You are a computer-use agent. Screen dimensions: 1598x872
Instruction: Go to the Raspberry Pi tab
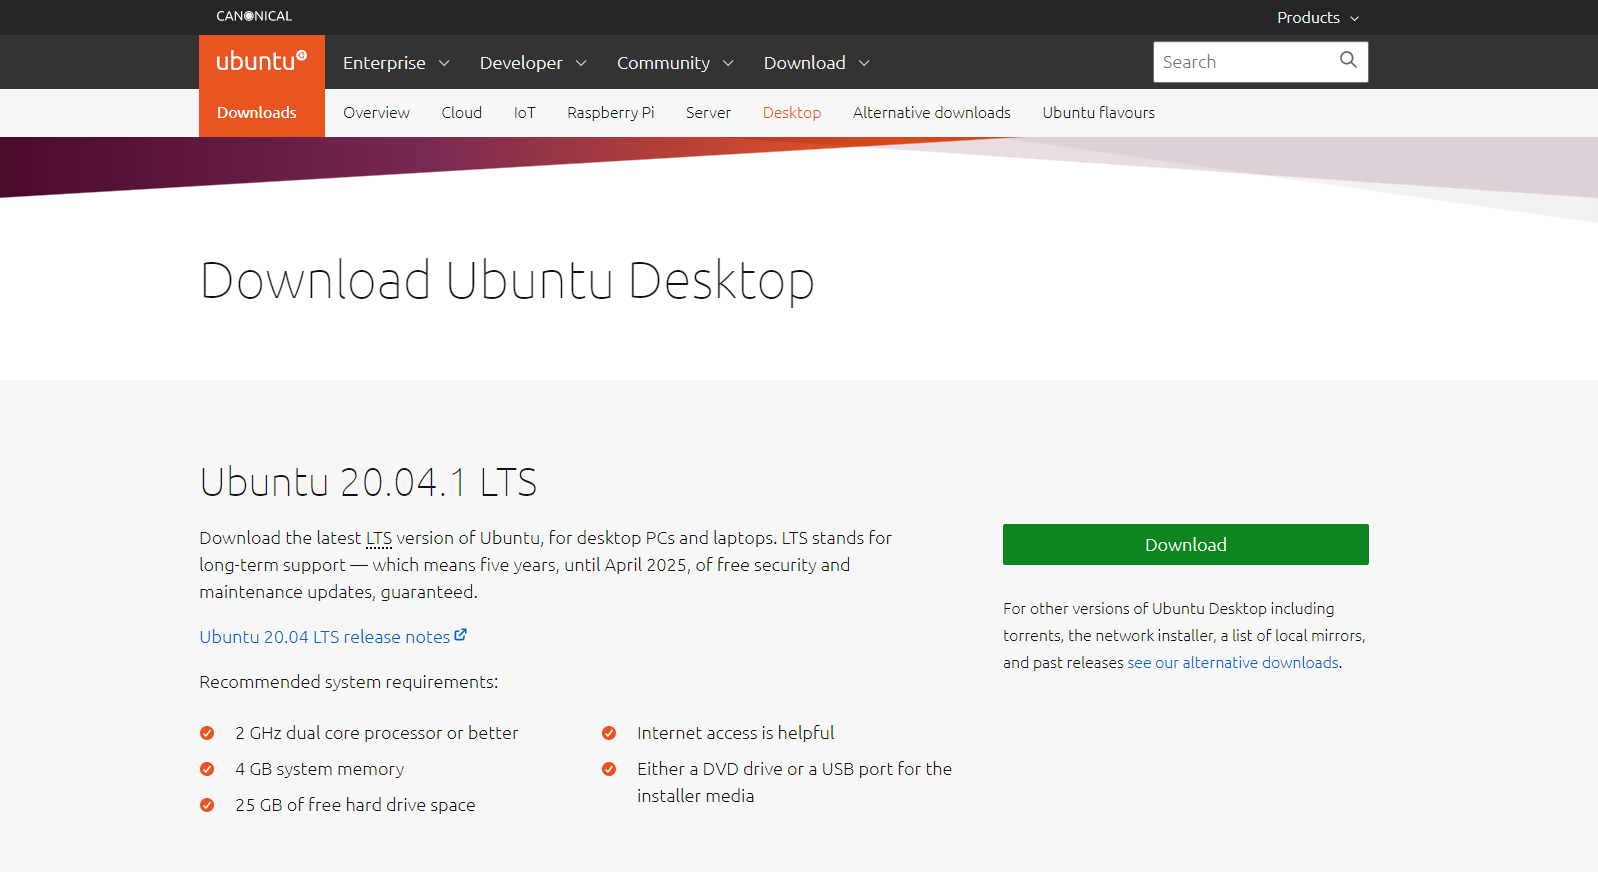click(611, 112)
